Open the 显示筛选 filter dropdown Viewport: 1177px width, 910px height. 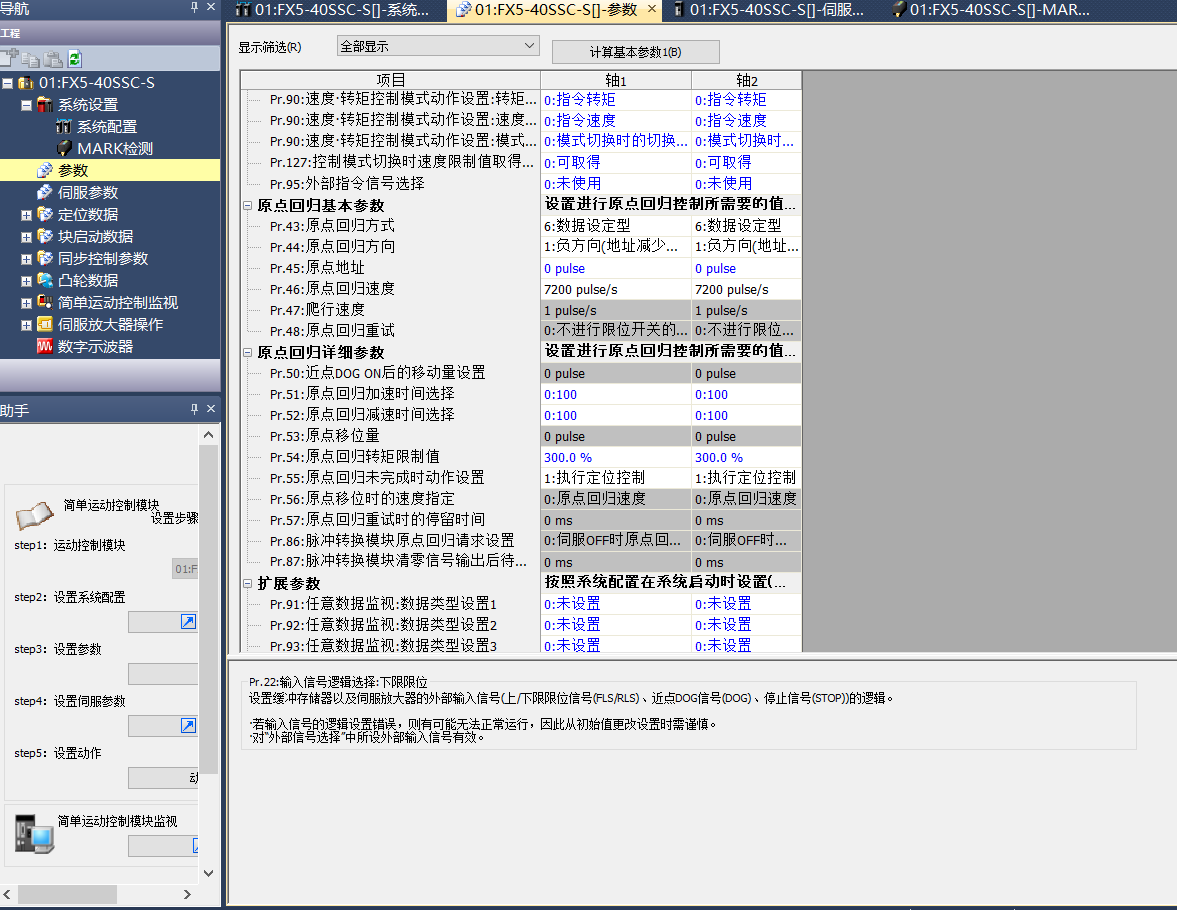[x=438, y=46]
